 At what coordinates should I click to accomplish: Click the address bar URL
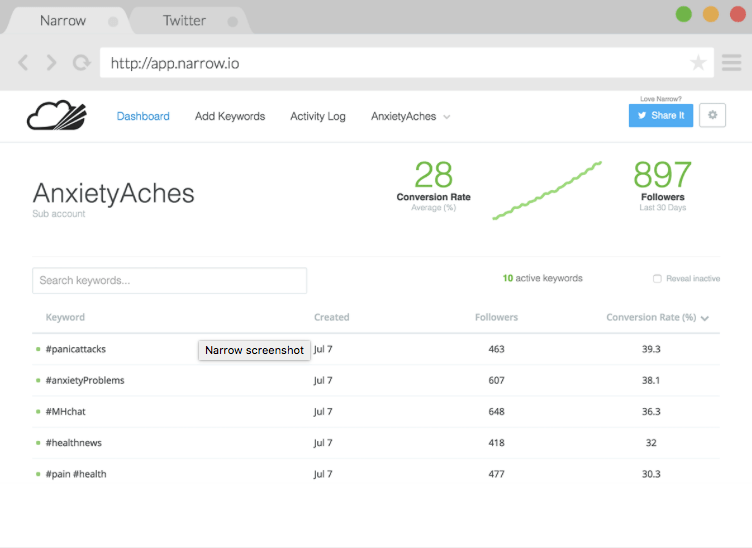(x=175, y=63)
